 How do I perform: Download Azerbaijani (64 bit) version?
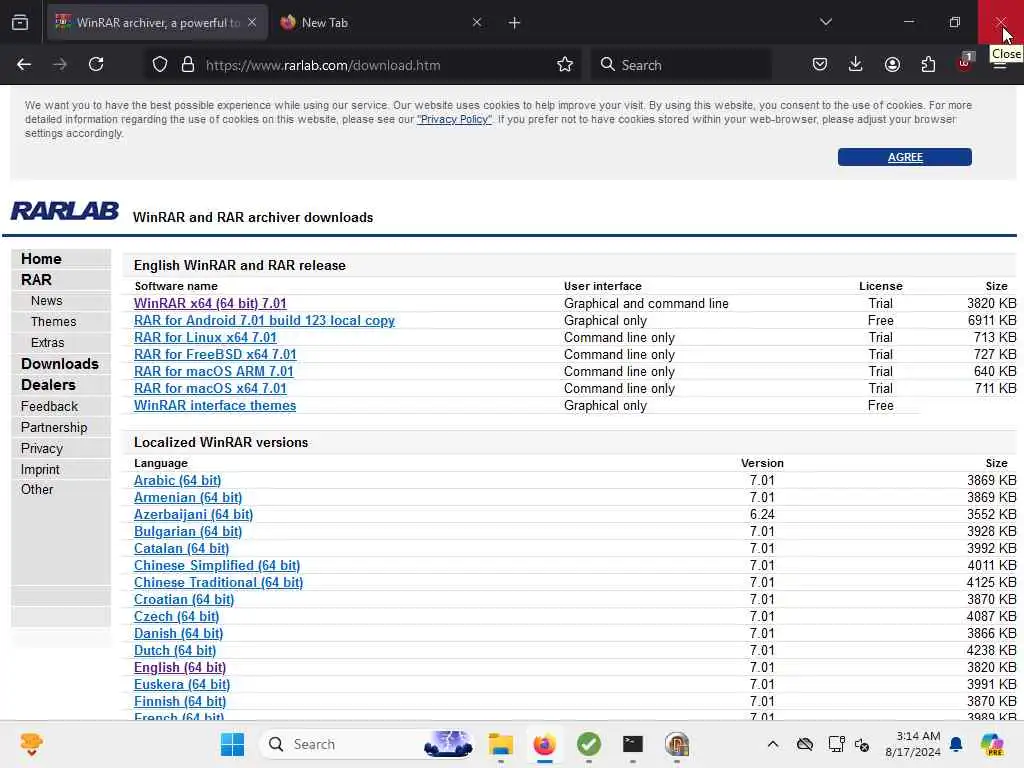tap(193, 514)
